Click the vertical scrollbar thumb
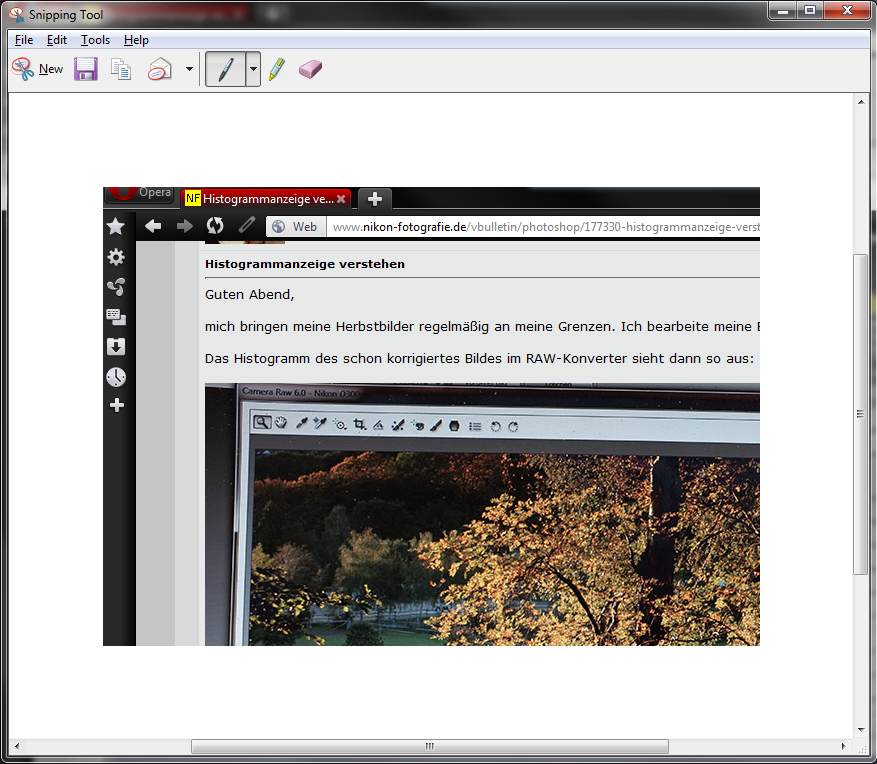Image resolution: width=877 pixels, height=764 pixels. 860,414
